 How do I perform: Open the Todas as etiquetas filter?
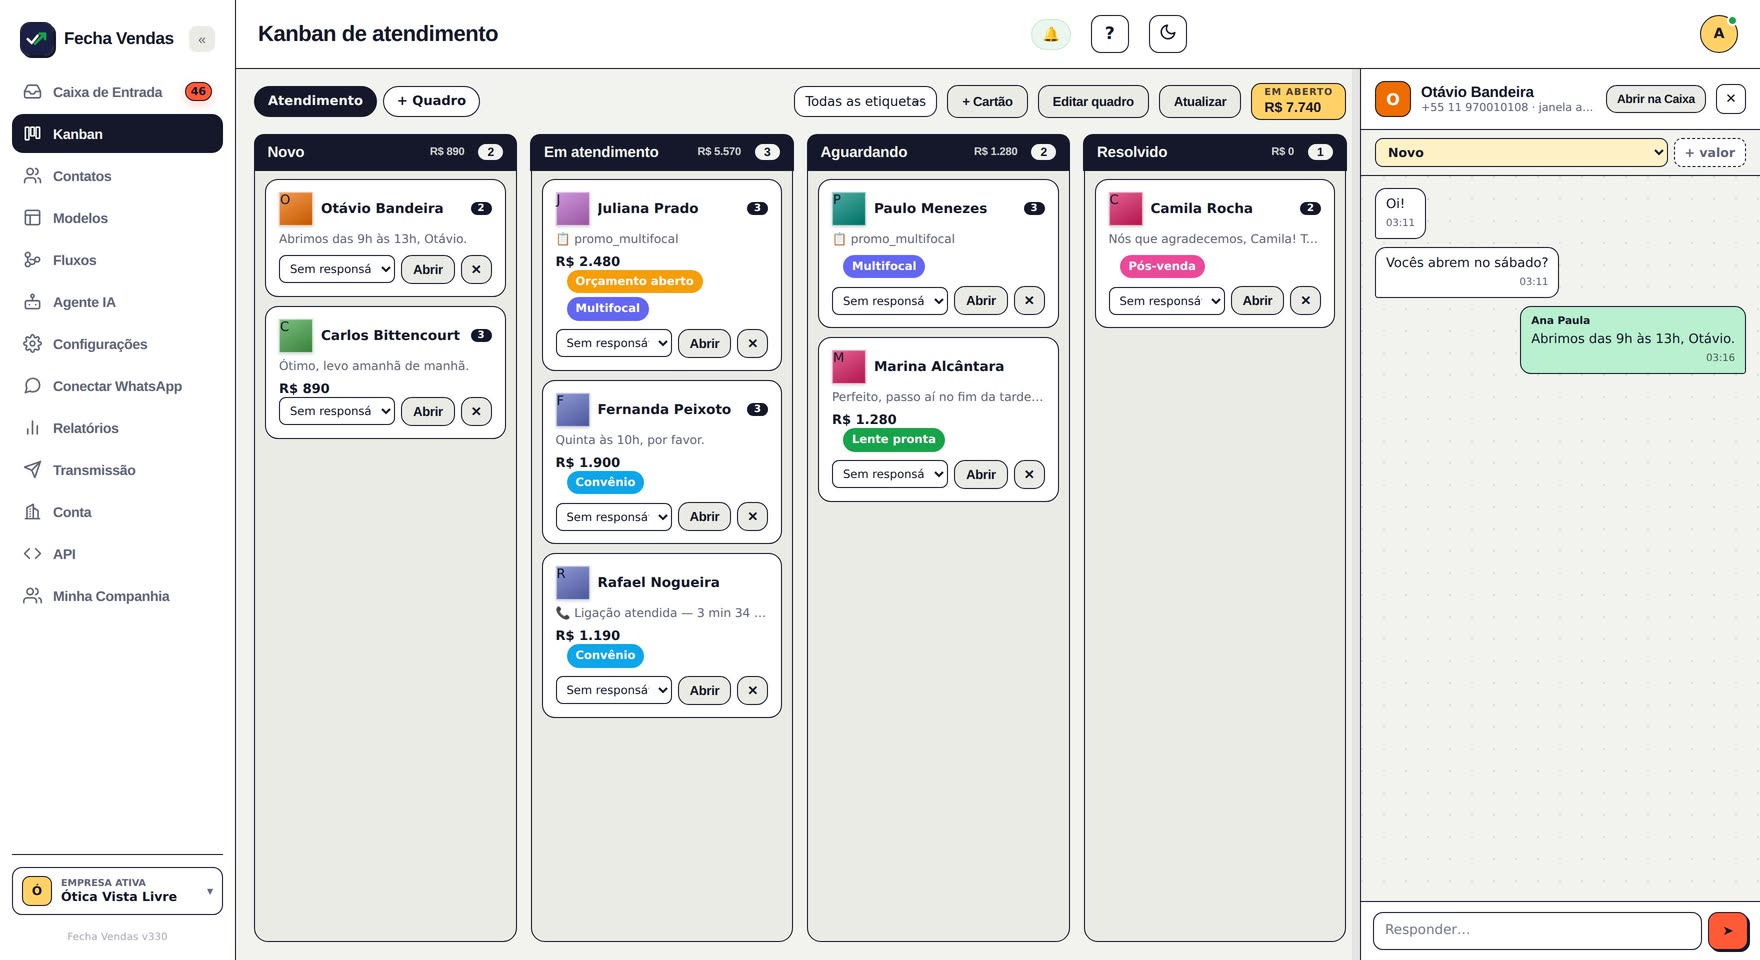coord(865,102)
